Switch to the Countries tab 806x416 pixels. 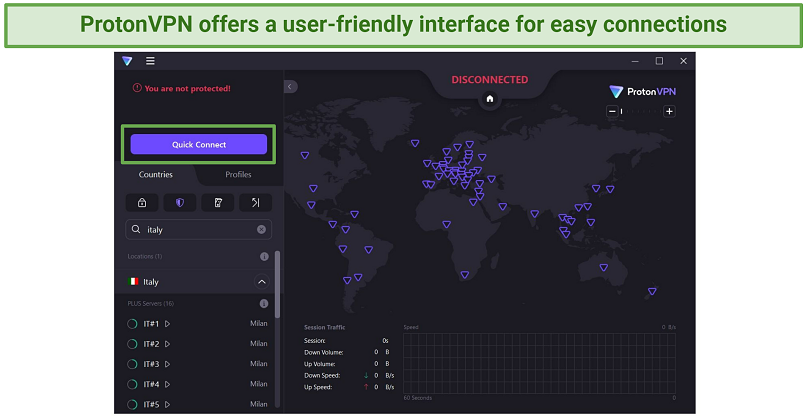(x=156, y=174)
